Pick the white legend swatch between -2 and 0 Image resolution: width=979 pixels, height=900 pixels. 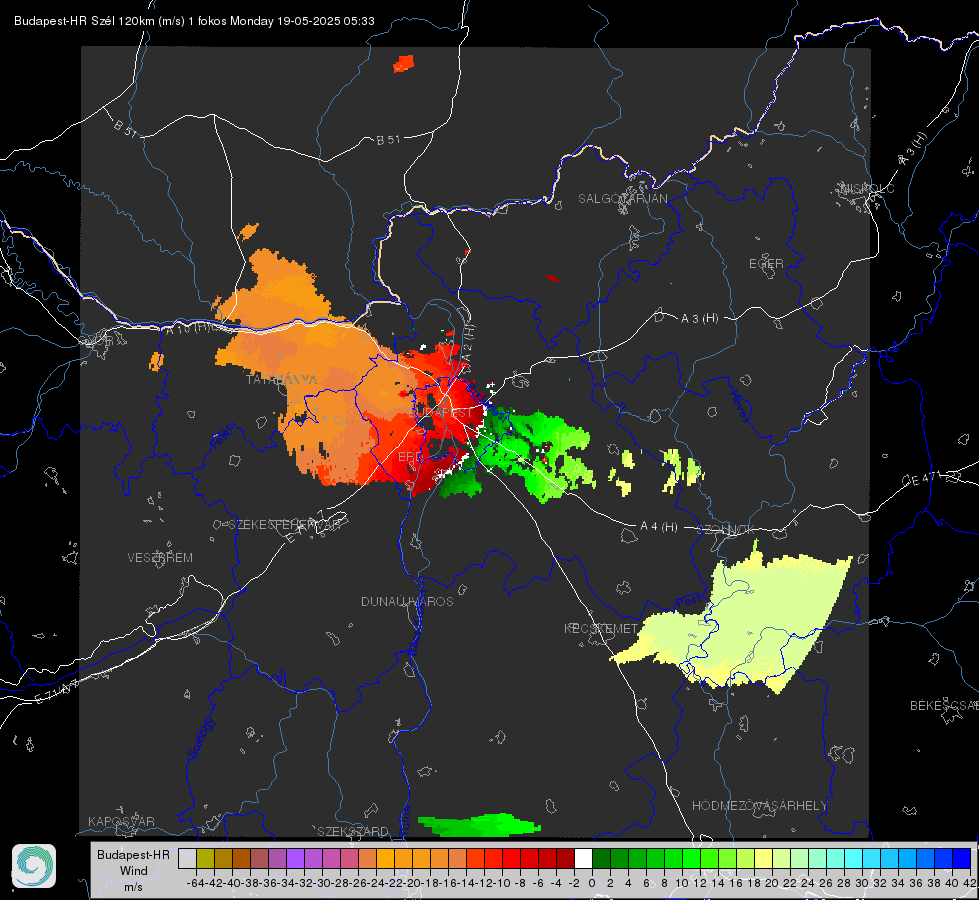click(583, 858)
